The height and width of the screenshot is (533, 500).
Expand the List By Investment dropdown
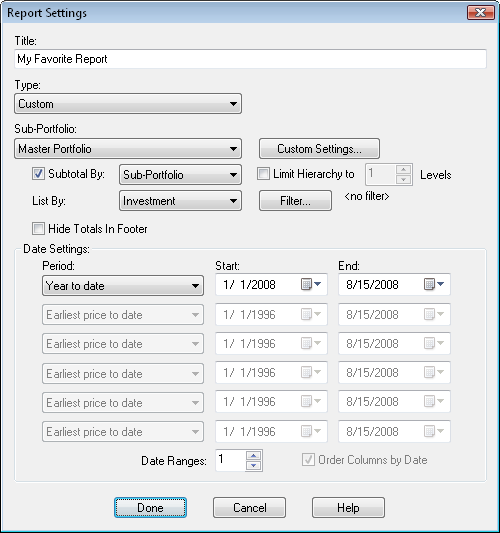pyautogui.click(x=180, y=201)
